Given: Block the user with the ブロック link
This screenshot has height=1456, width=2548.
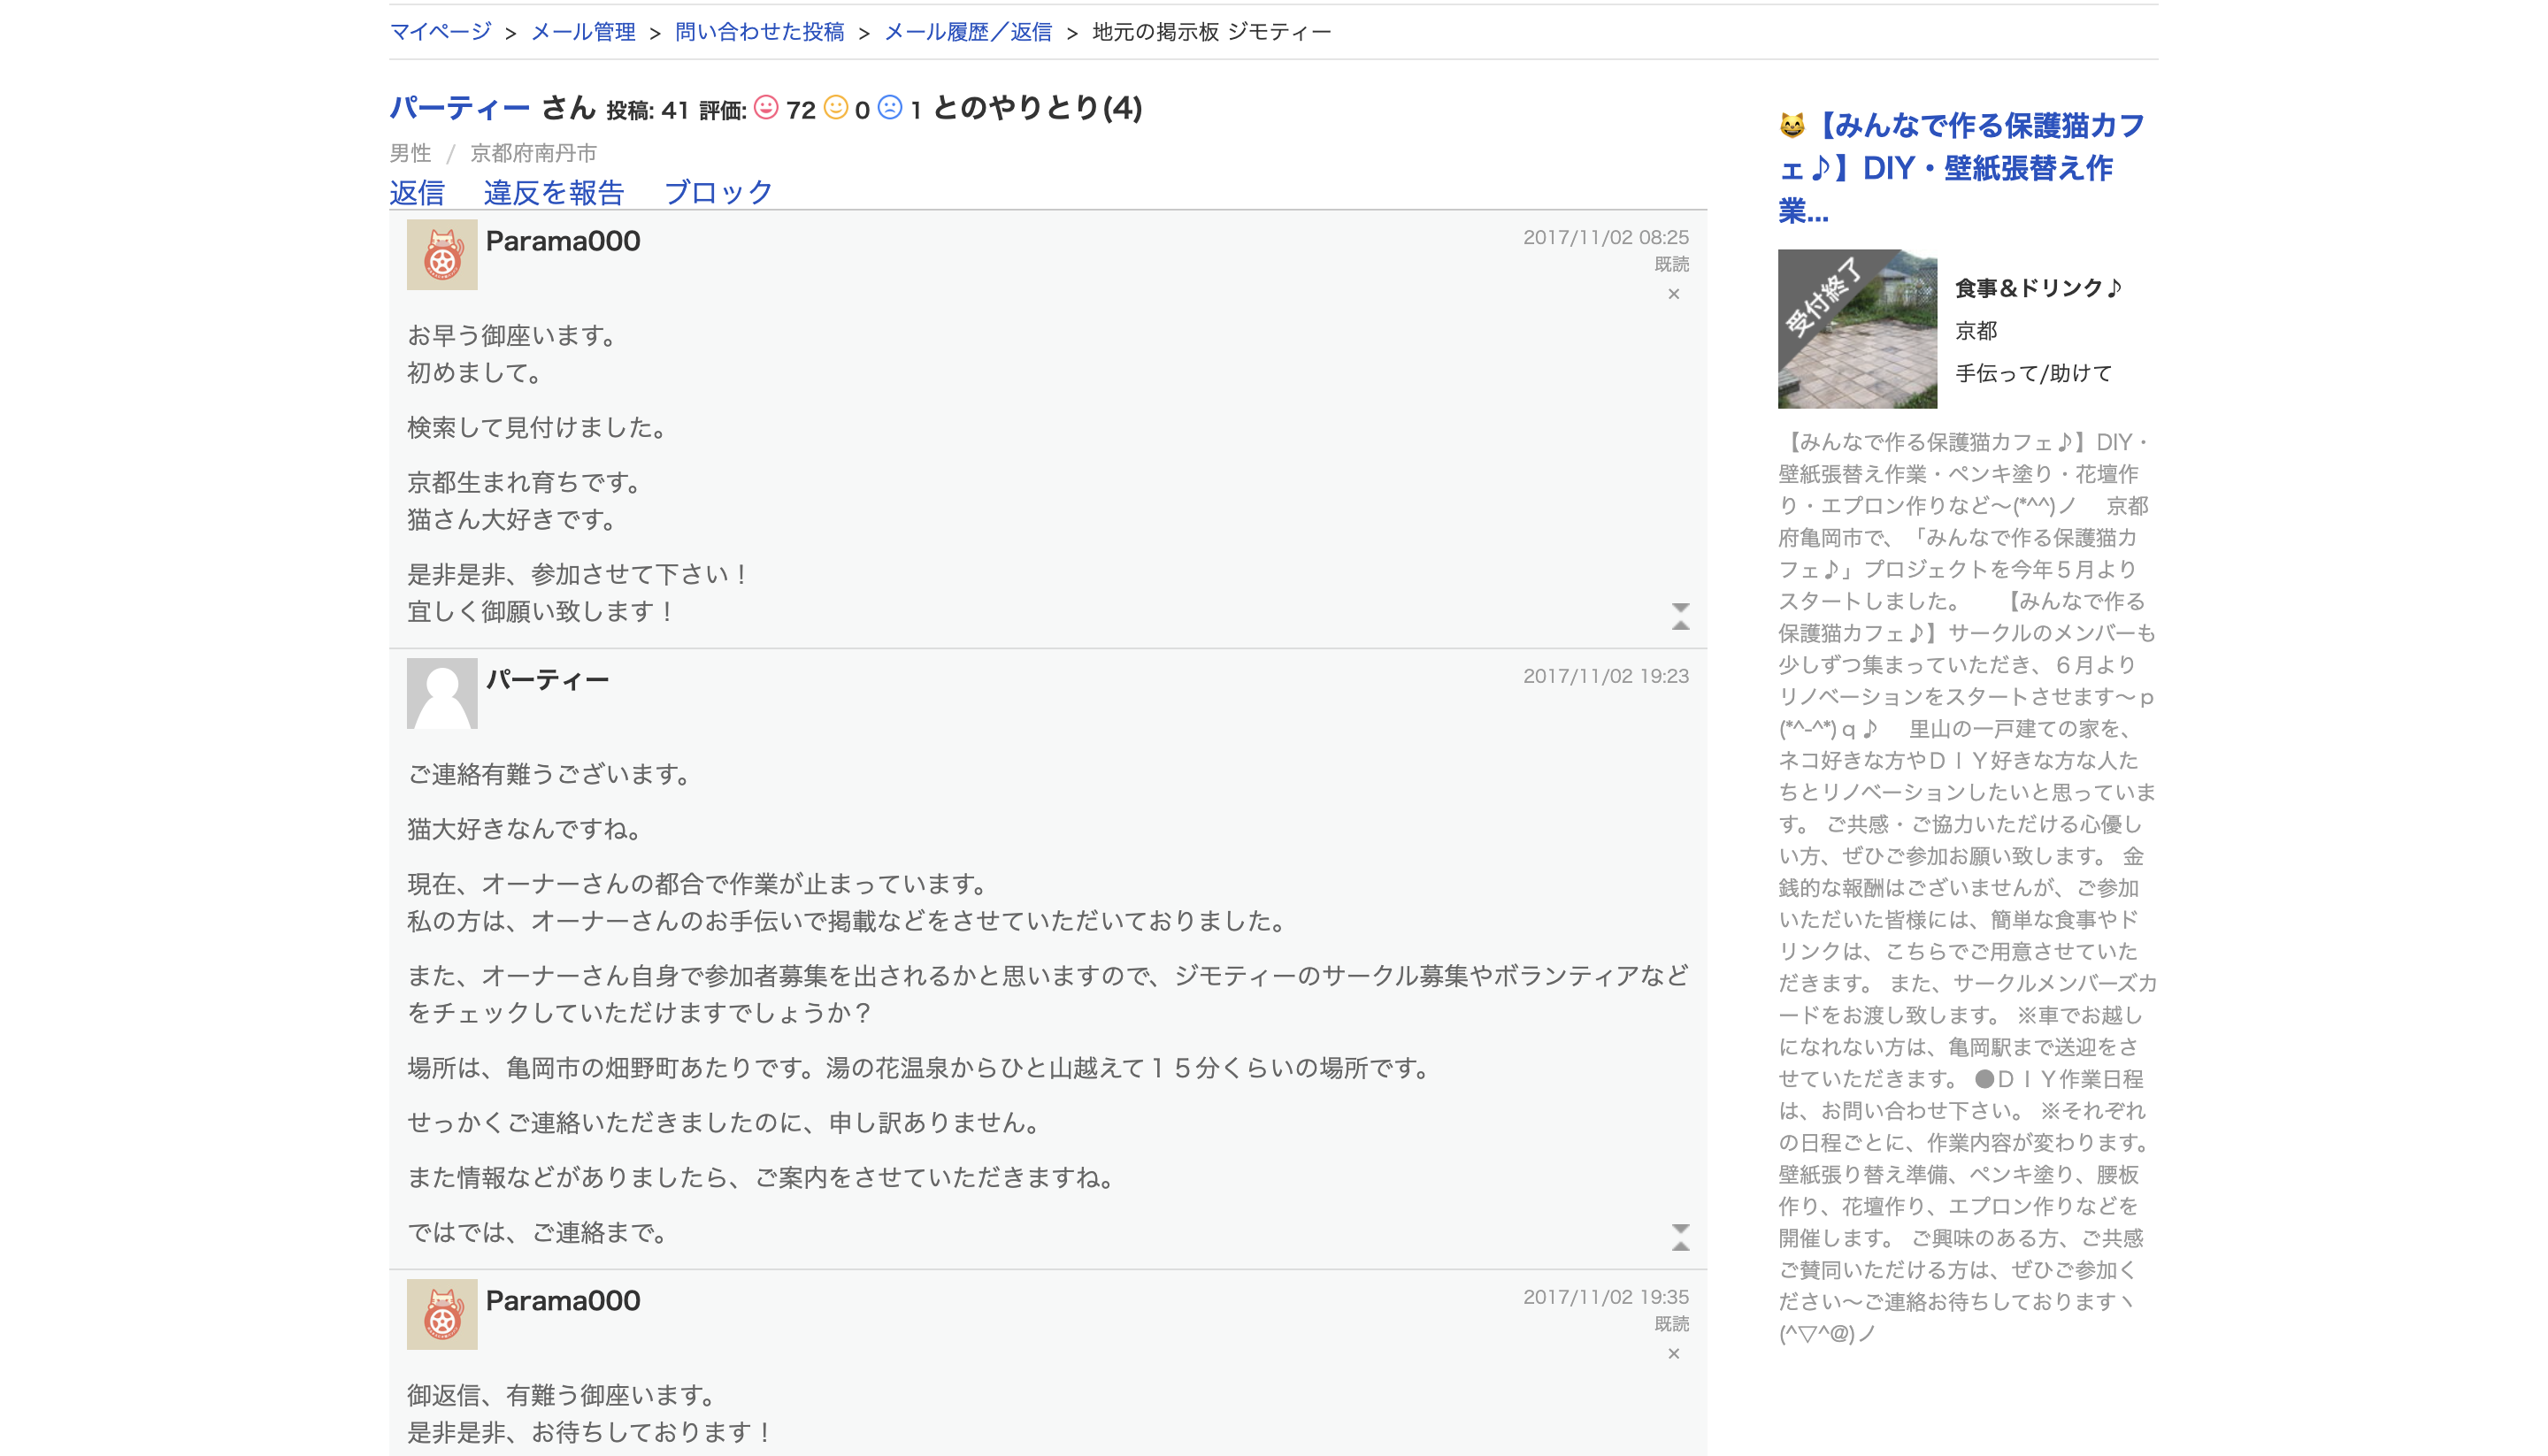Looking at the screenshot, I should pos(719,192).
